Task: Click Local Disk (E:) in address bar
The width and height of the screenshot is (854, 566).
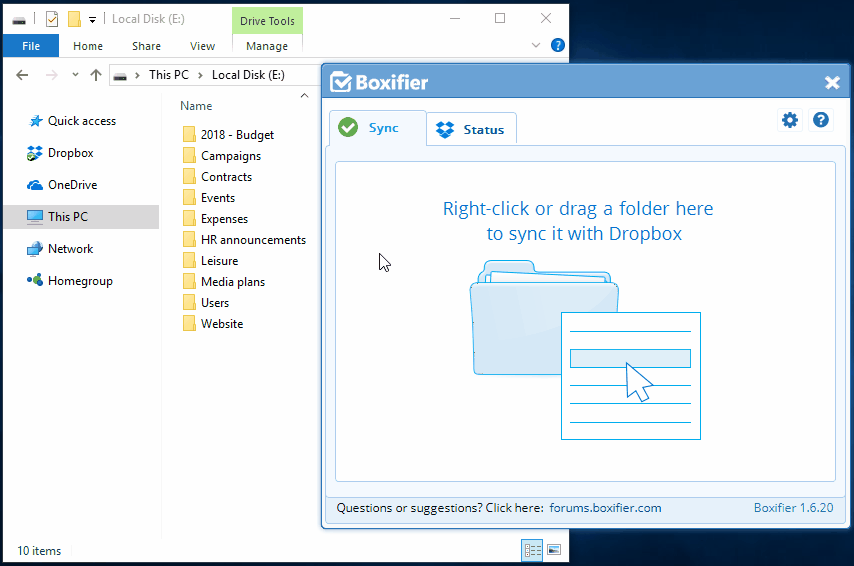Action: [248, 75]
